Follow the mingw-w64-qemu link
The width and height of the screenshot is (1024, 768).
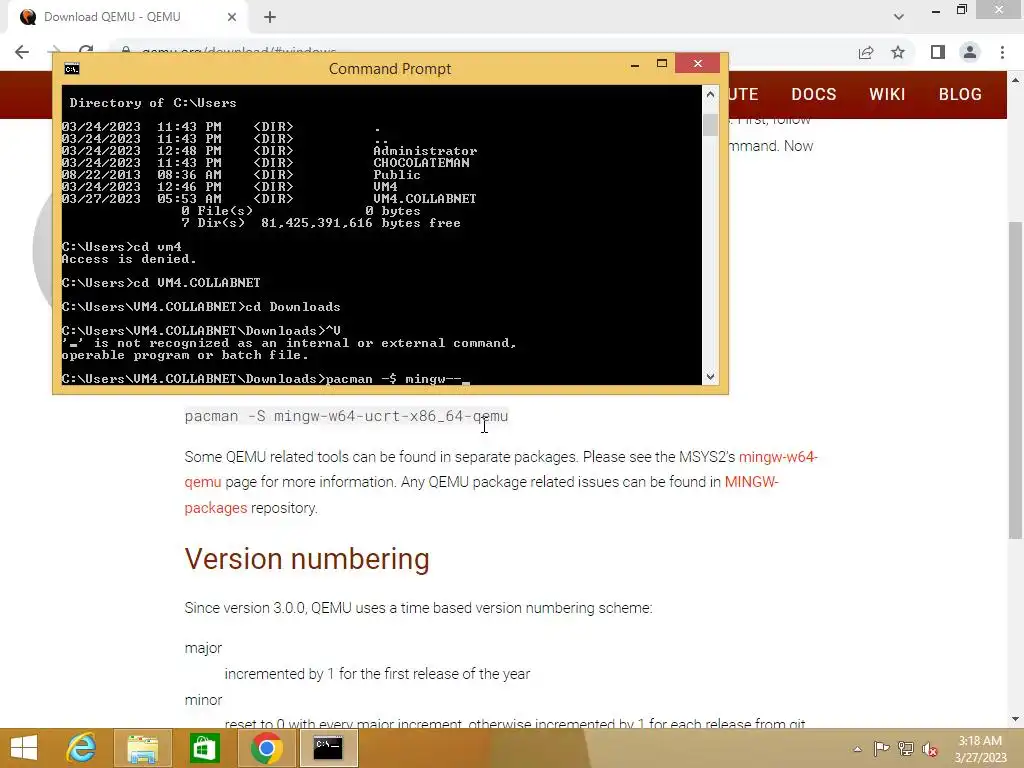click(x=778, y=457)
